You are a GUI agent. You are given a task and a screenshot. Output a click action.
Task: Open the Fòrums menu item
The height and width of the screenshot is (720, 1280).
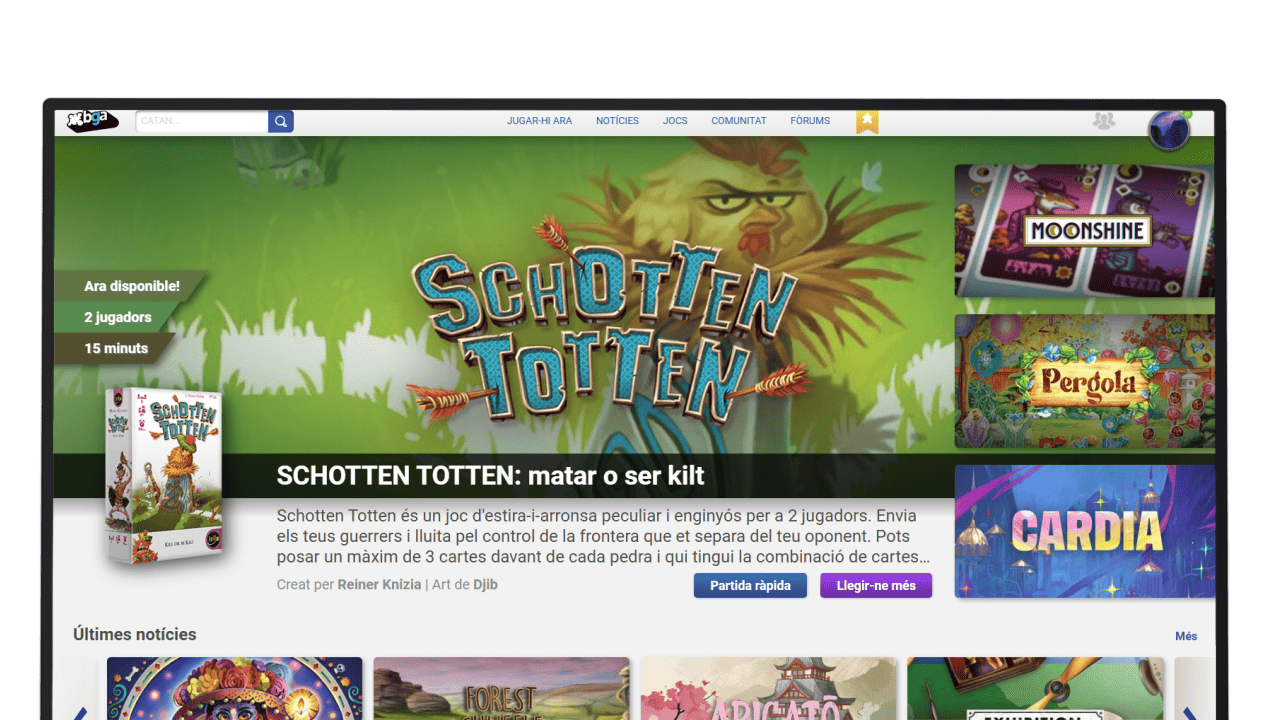[810, 121]
